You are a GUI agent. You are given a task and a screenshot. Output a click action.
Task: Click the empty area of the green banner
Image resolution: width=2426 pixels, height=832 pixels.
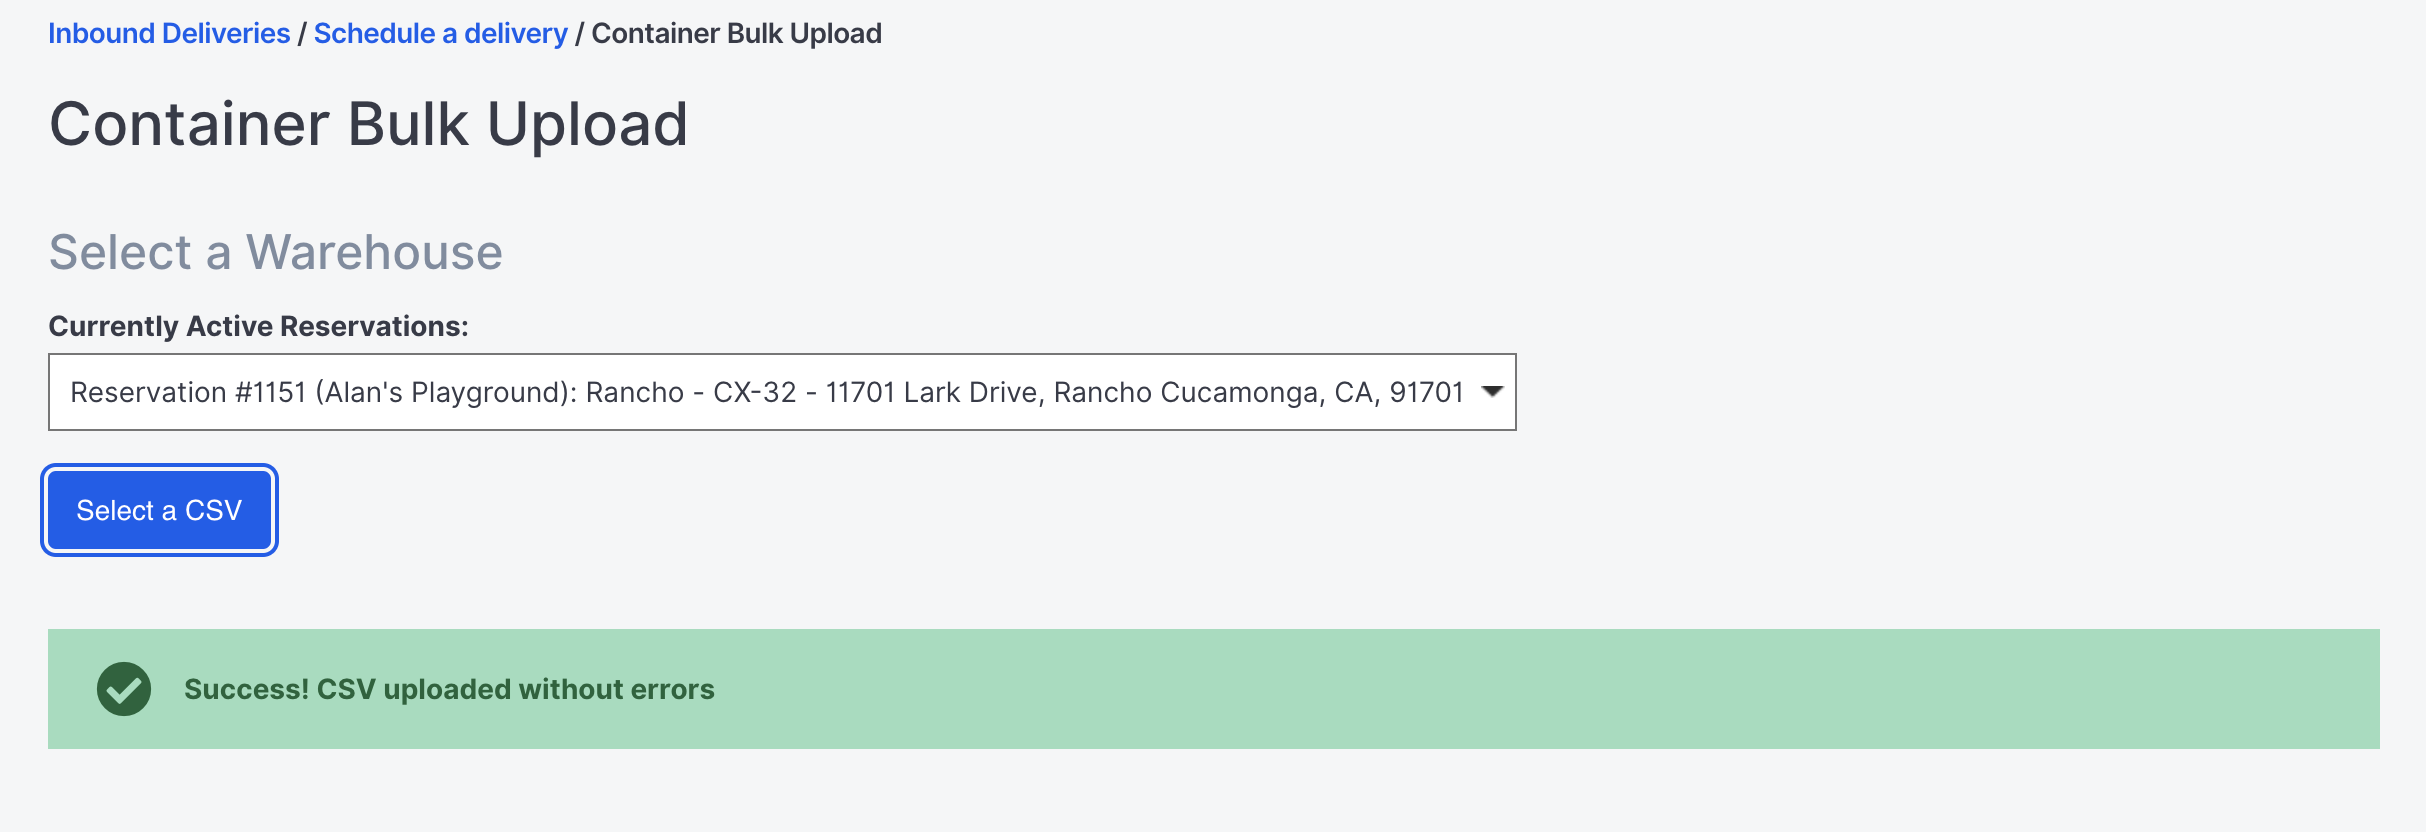tap(1500, 689)
